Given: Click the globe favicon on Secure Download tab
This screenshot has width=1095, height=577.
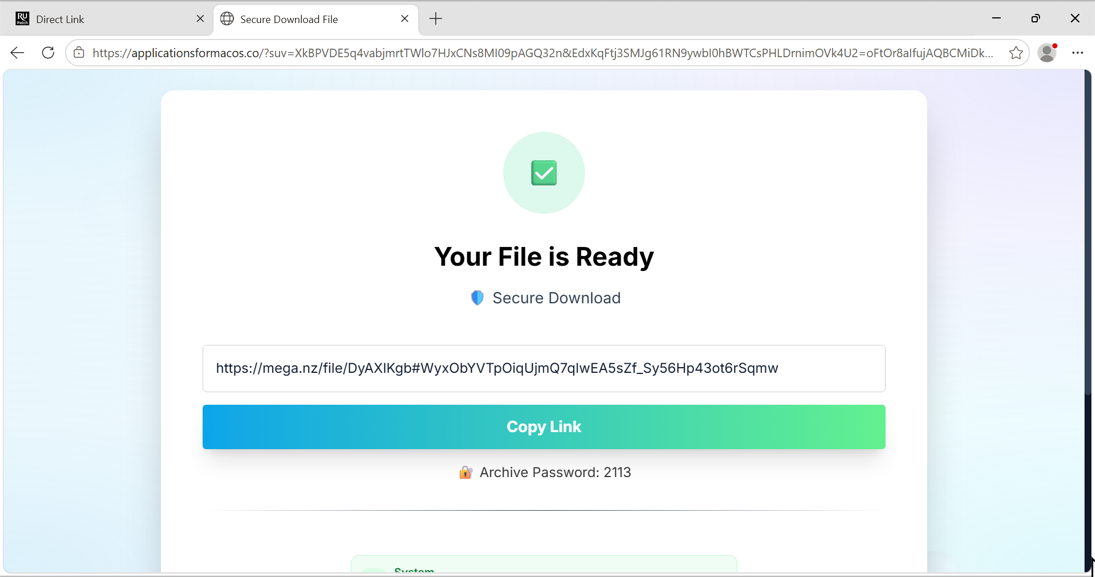Looking at the screenshot, I should click(x=227, y=19).
